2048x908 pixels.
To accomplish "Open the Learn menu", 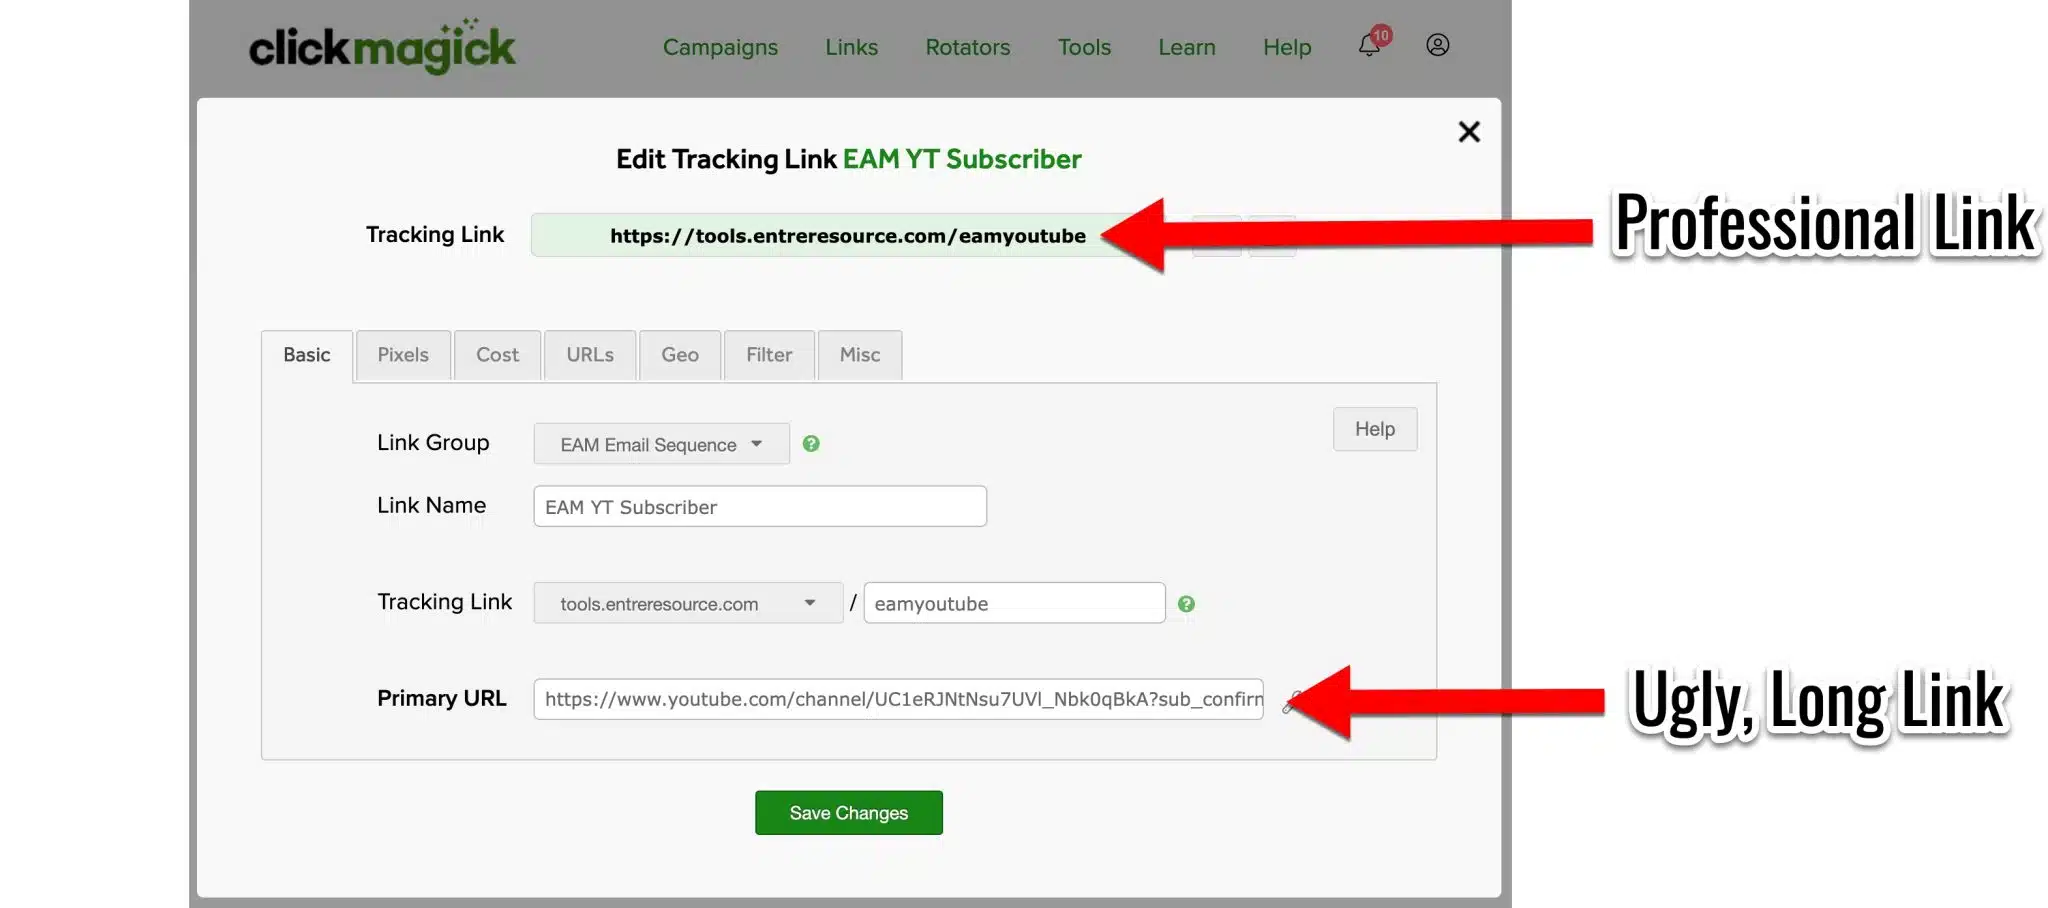I will [x=1186, y=47].
